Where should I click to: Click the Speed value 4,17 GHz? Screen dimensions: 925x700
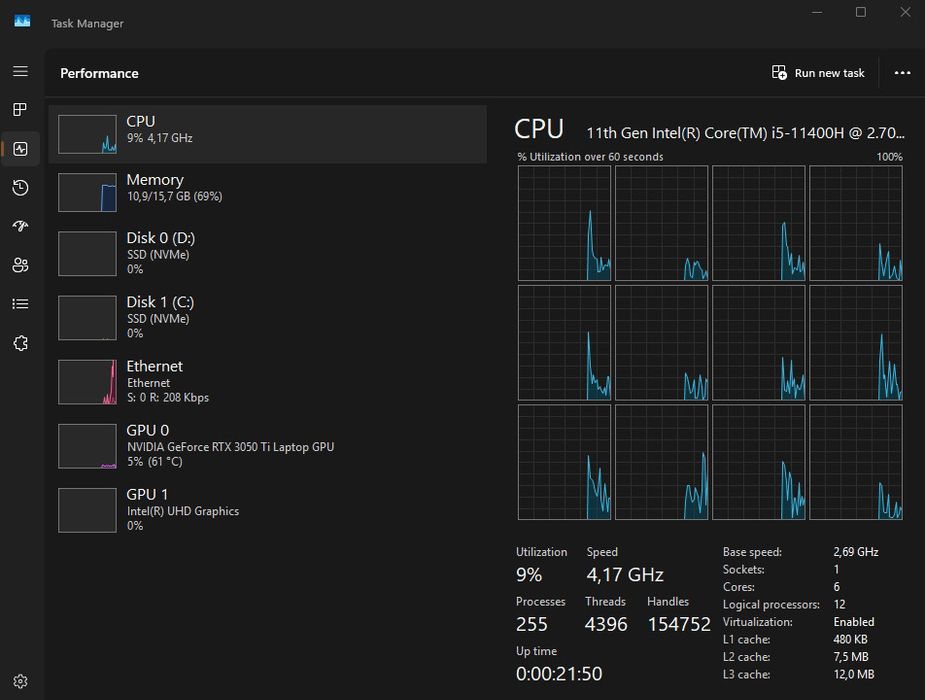pos(625,574)
